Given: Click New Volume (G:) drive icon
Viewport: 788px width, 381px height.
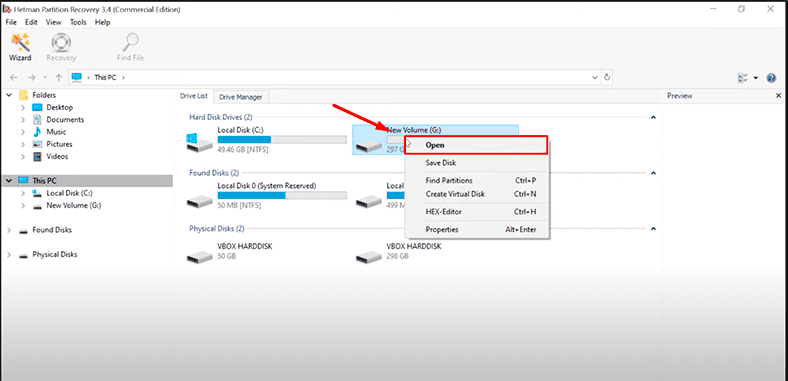Looking at the screenshot, I should [368, 146].
